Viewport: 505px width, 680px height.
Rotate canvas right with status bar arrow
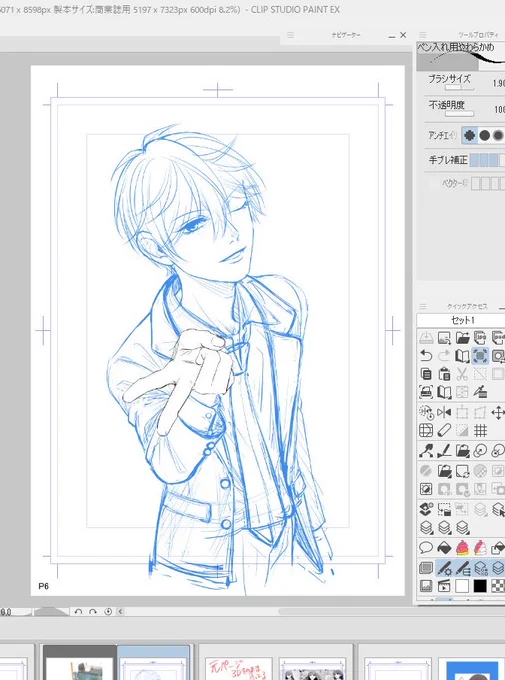pyautogui.click(x=93, y=611)
